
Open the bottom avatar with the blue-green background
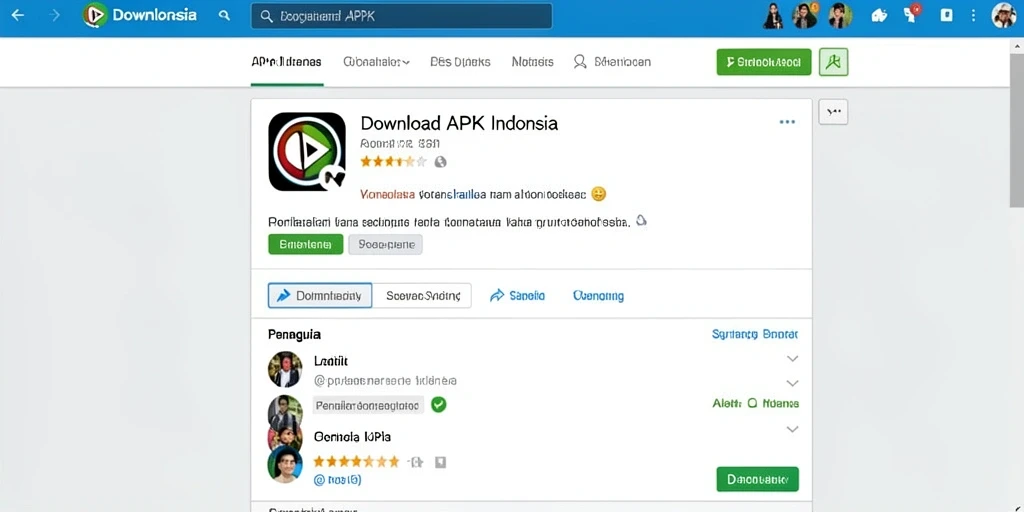click(285, 464)
